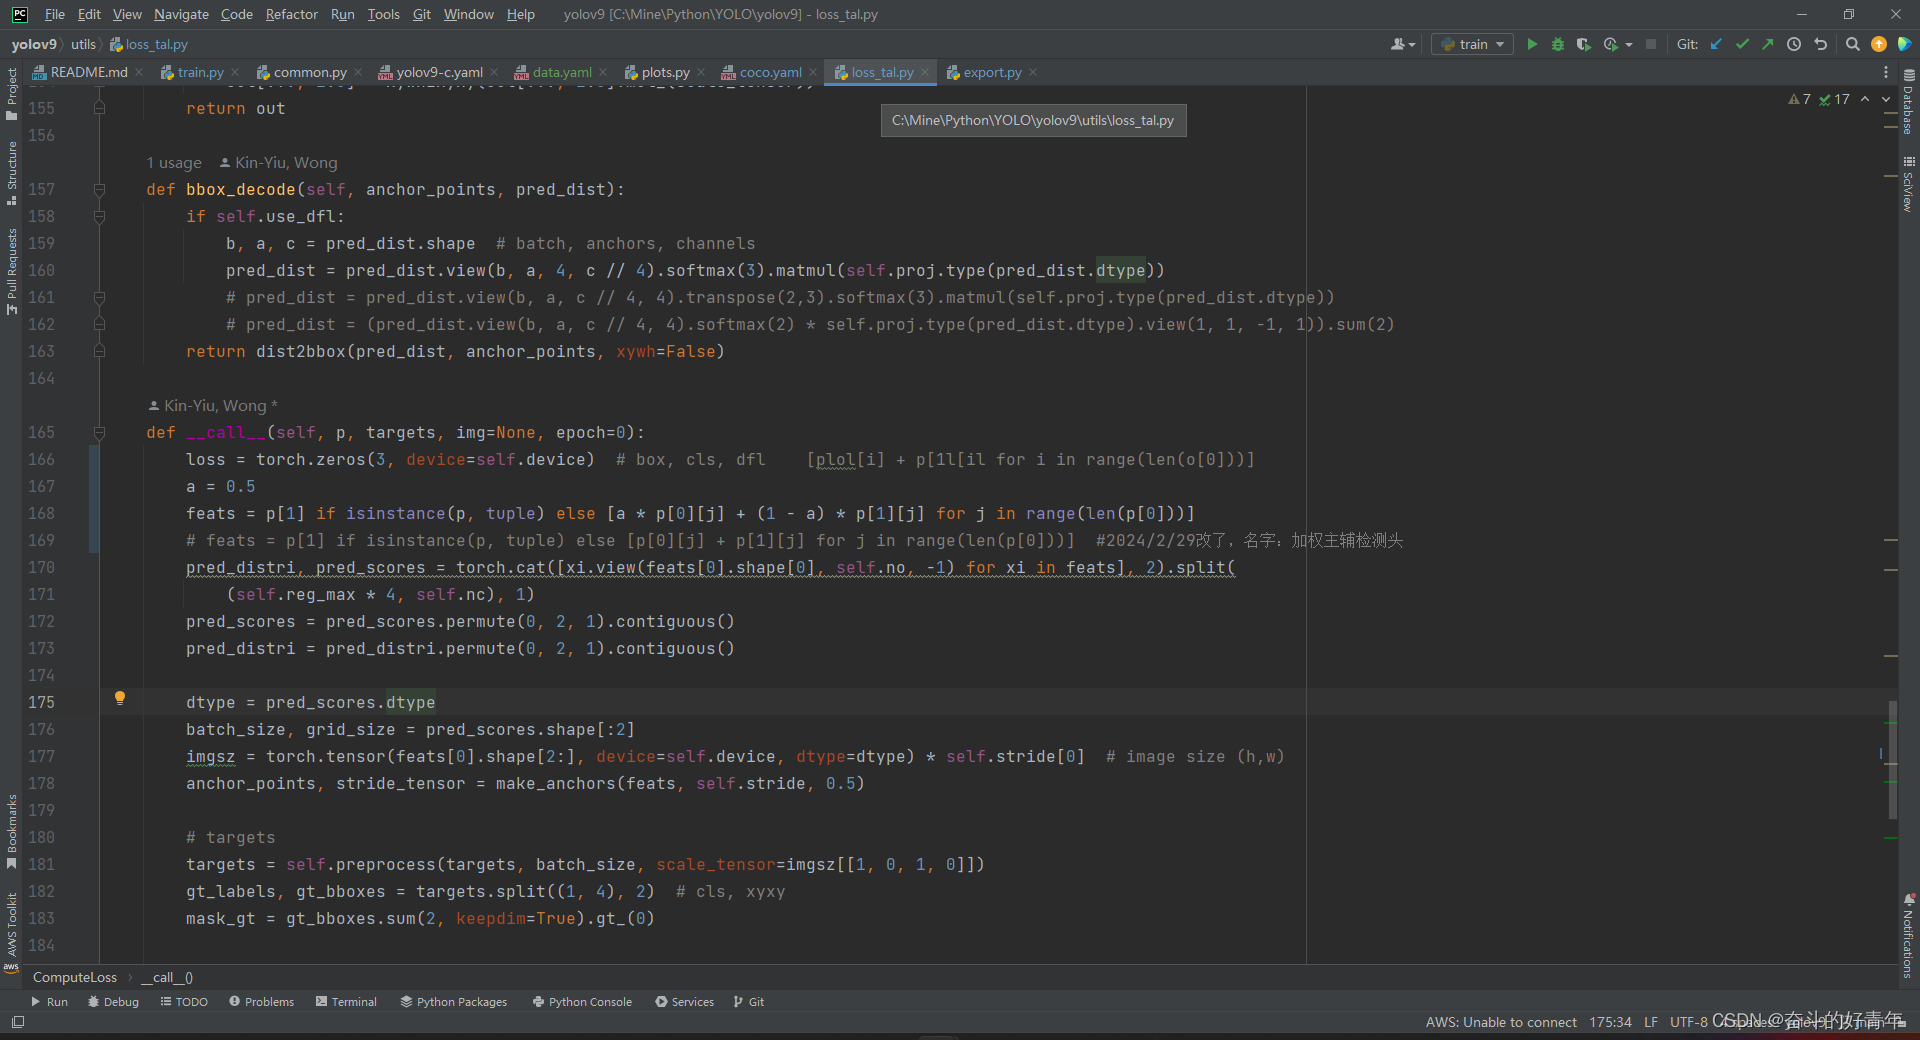Open the Structure tool window
This screenshot has width=1920, height=1040.
coord(11,173)
